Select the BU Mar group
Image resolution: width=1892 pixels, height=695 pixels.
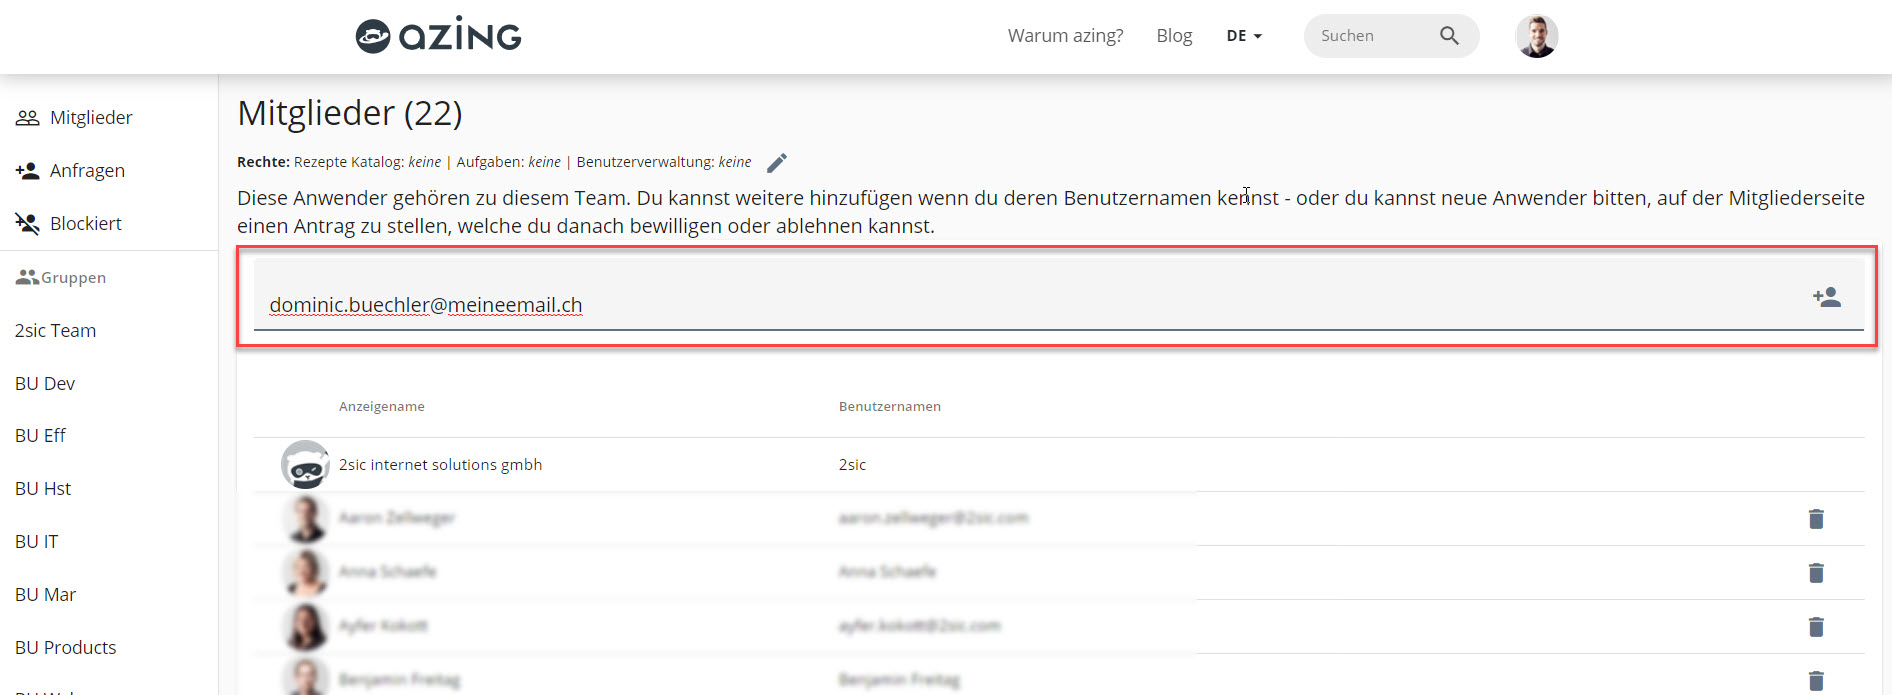pos(46,595)
